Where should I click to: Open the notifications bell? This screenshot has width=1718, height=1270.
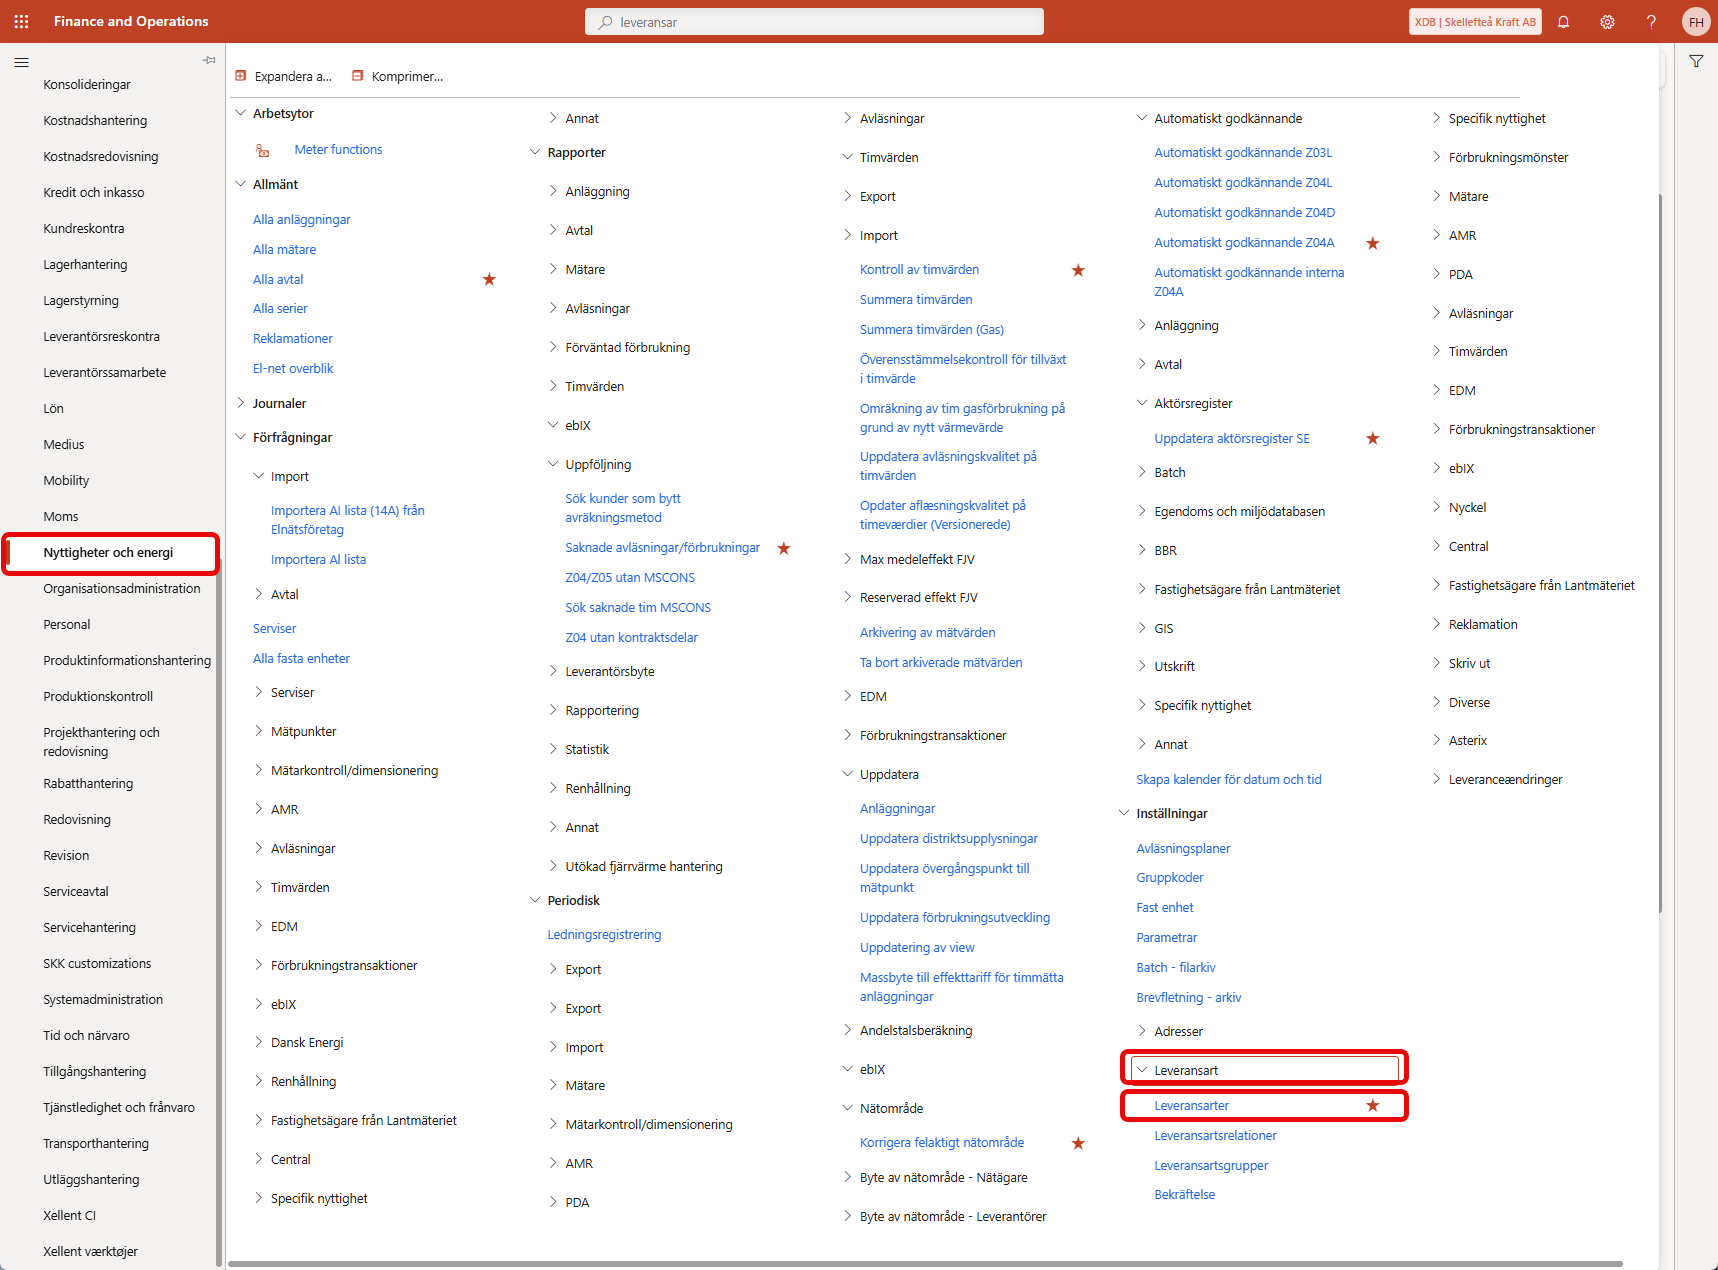click(1563, 22)
